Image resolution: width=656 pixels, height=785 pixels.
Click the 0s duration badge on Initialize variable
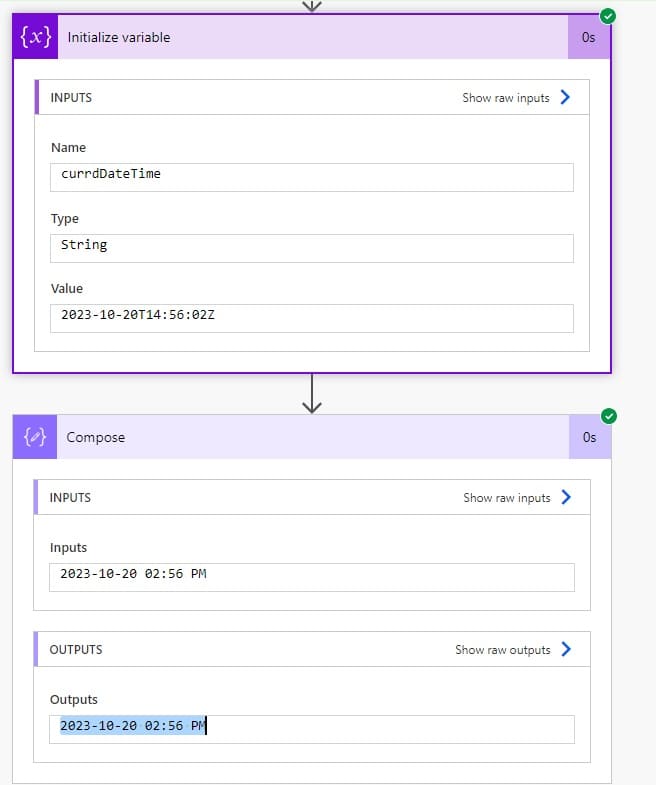[x=589, y=37]
